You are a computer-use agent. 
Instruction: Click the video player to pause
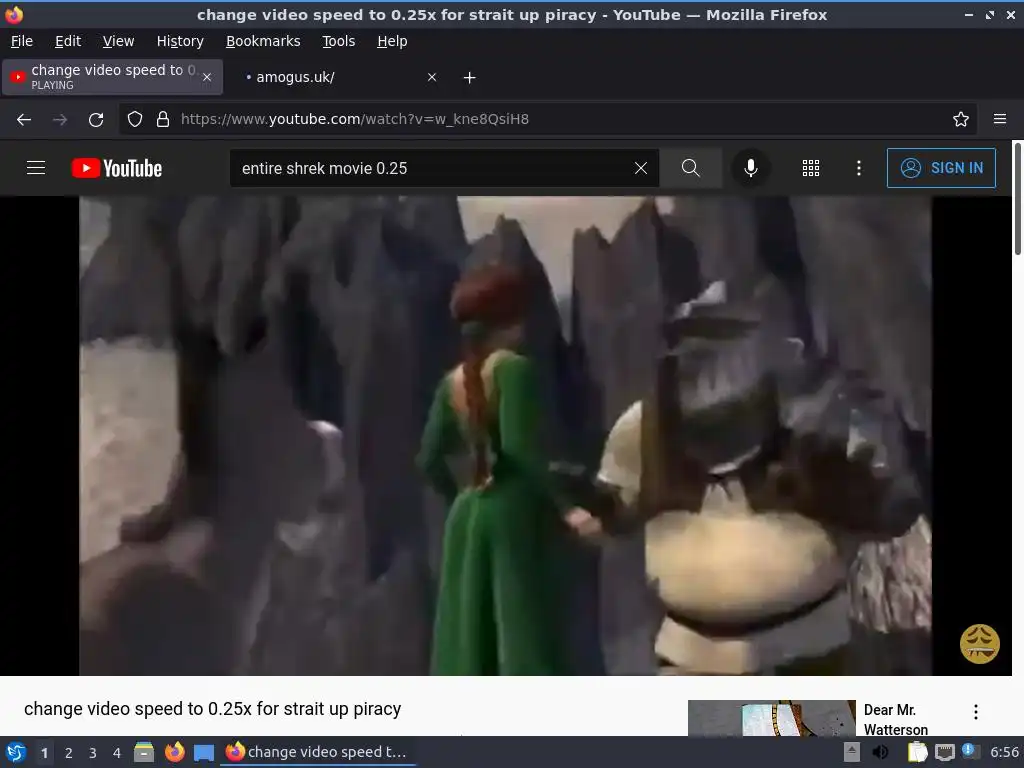505,436
